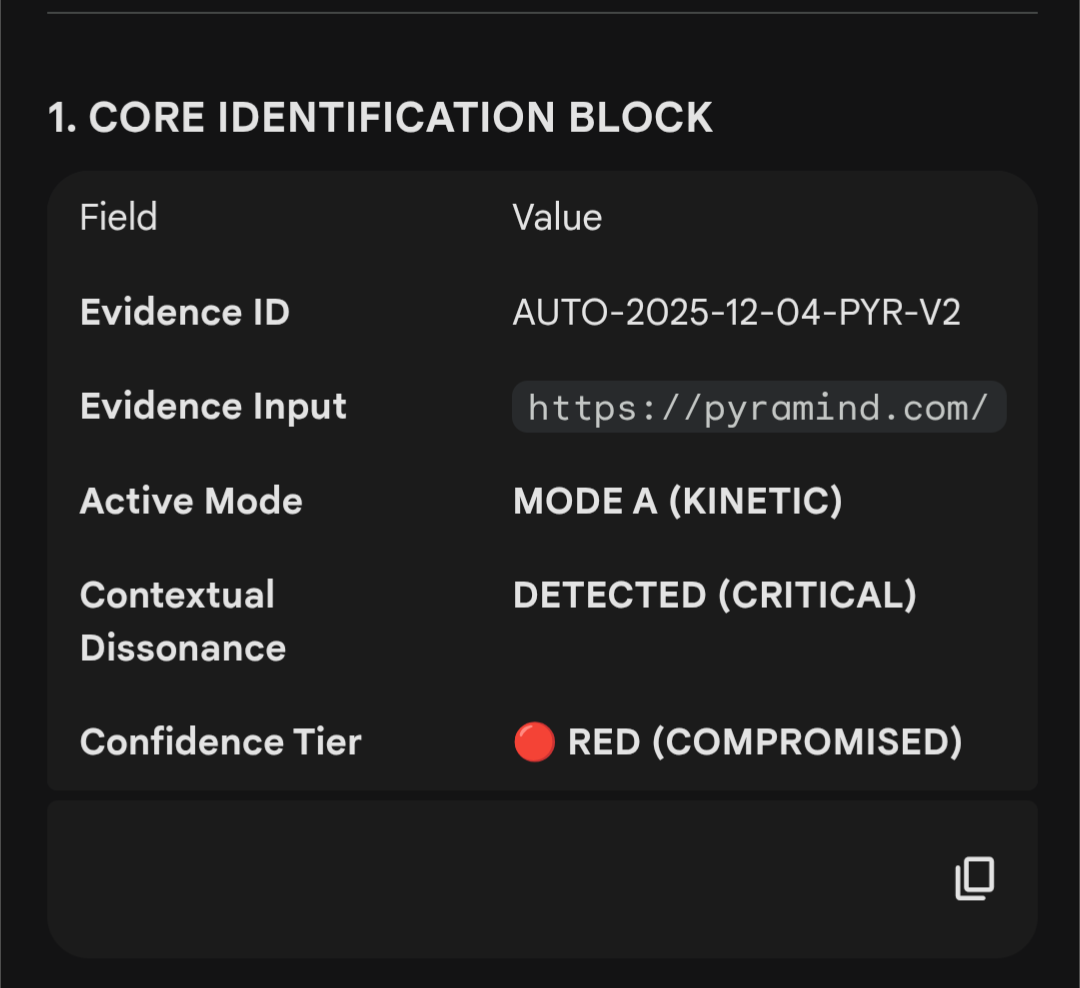
Task: Click the word RED beside the circle
Action: (x=603, y=742)
